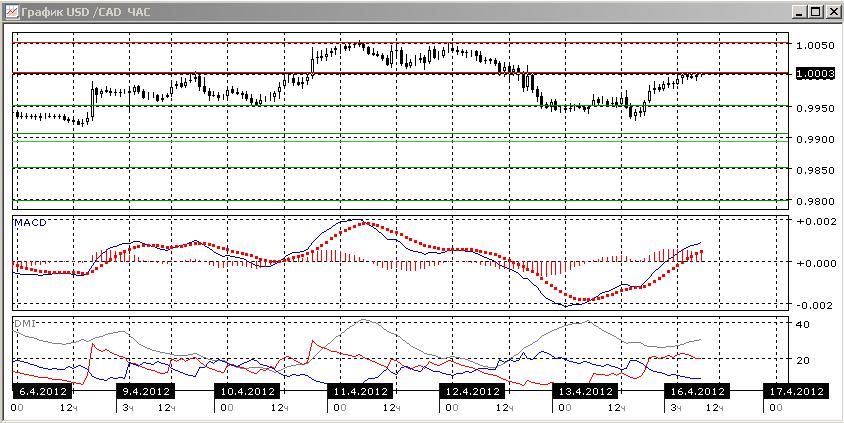Select the 13.4.2012 date marker

coord(586,391)
